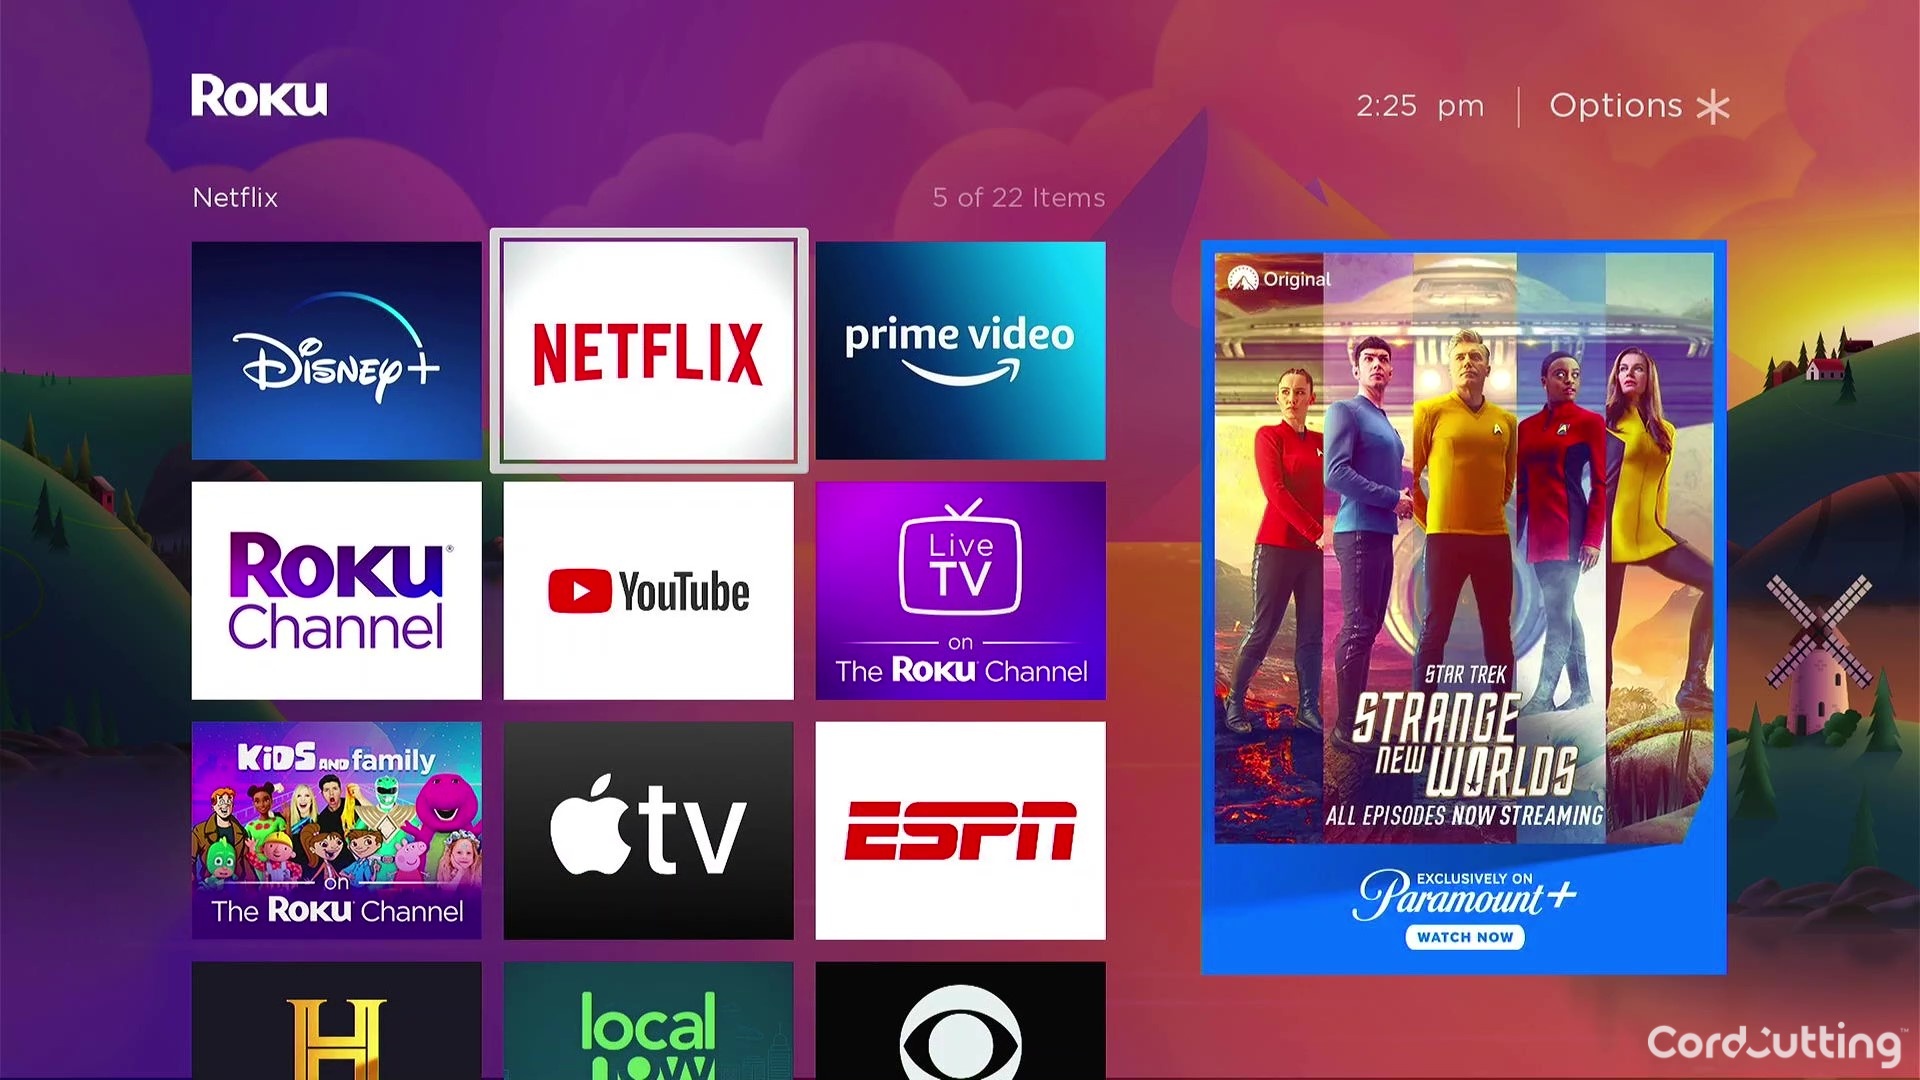The height and width of the screenshot is (1080, 1920).
Task: Toggle to next item in the app grid
Action: click(961, 349)
